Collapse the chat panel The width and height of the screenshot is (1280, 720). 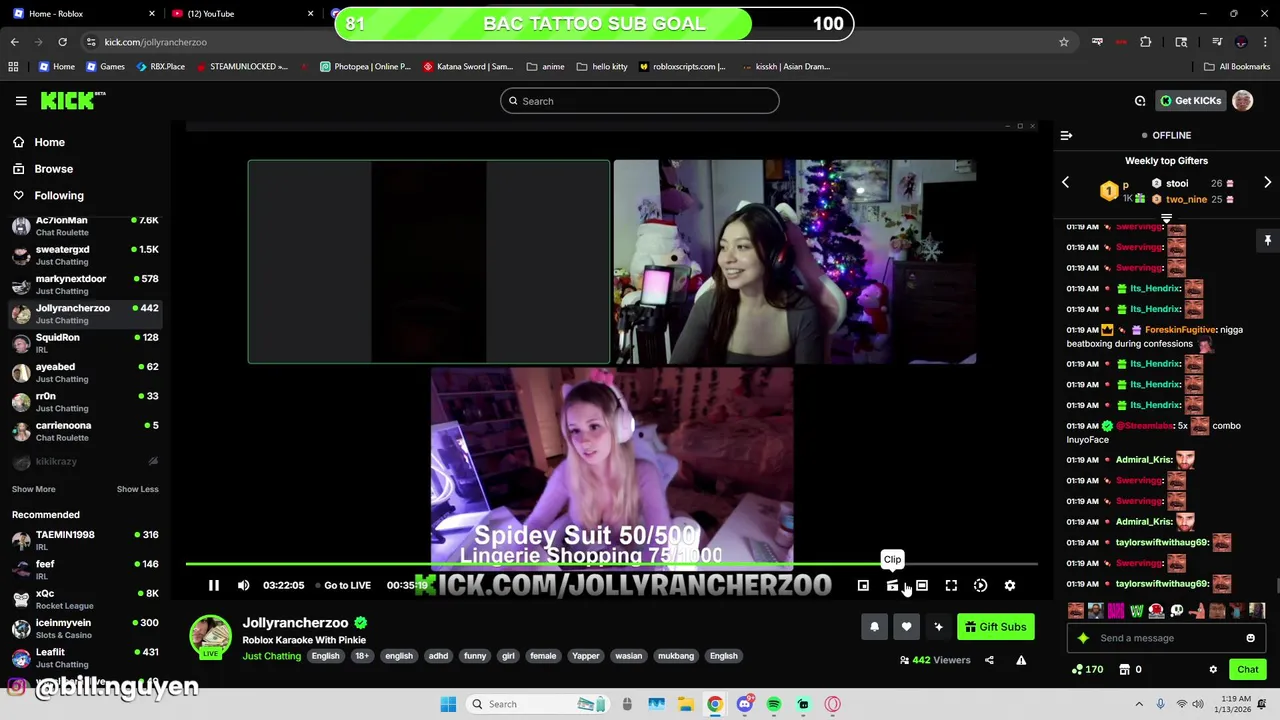tap(1066, 135)
